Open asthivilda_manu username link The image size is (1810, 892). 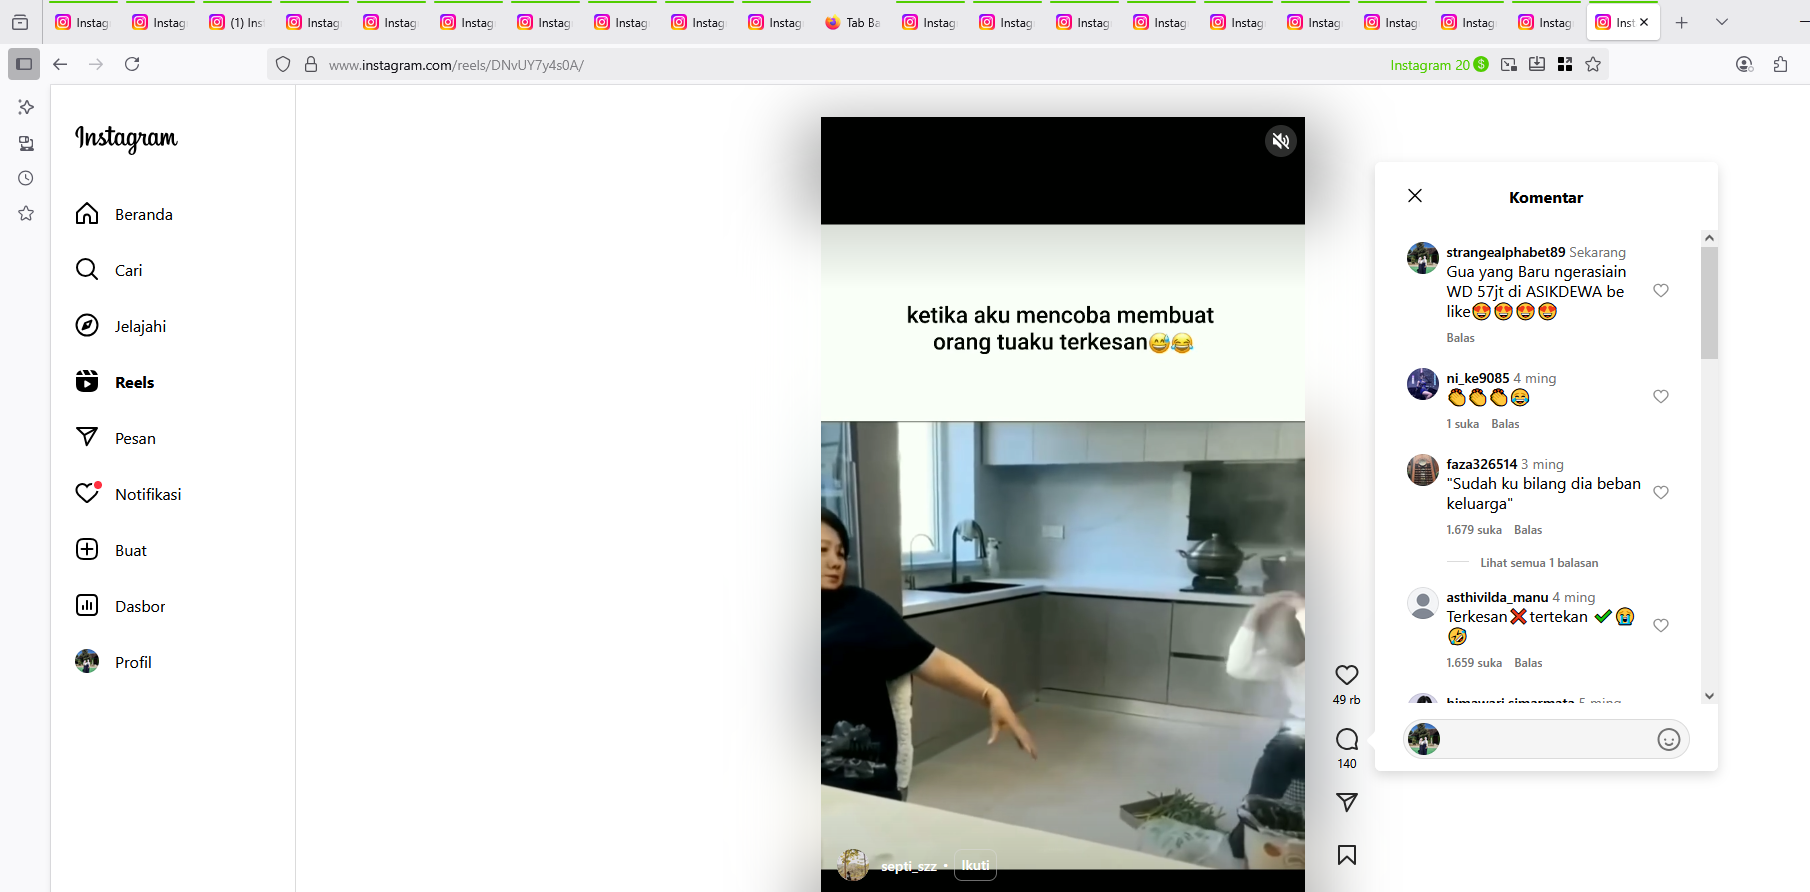(1497, 597)
